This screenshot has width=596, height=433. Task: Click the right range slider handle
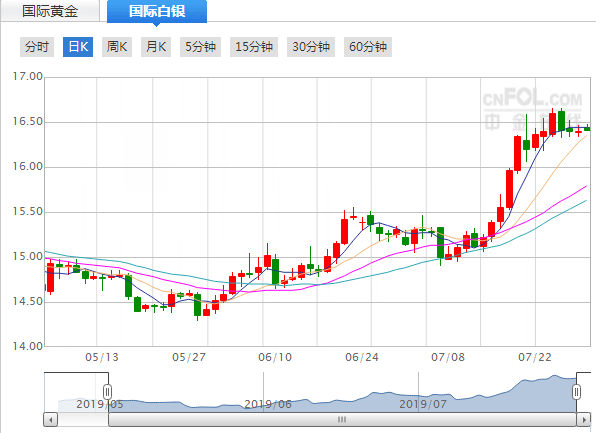coord(577,392)
